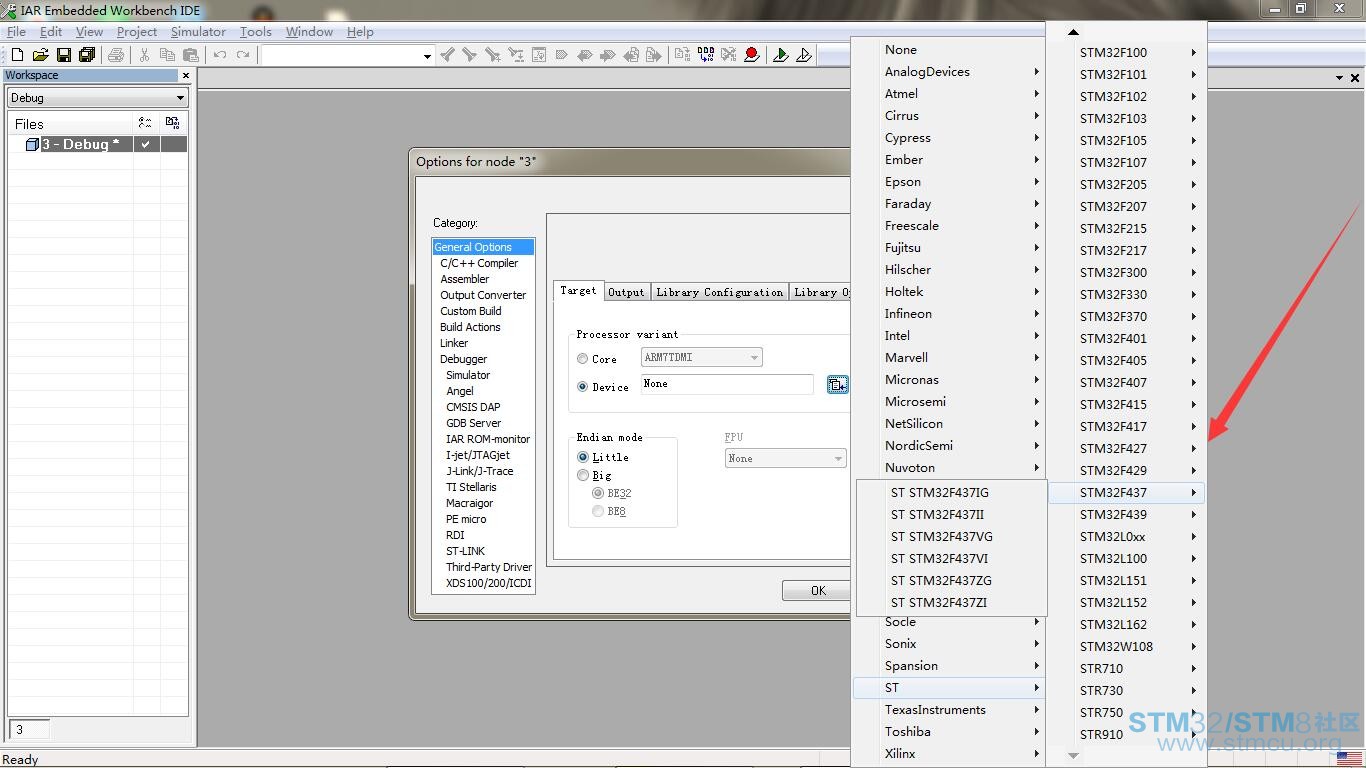Confirm options with the OK button

tap(817, 591)
